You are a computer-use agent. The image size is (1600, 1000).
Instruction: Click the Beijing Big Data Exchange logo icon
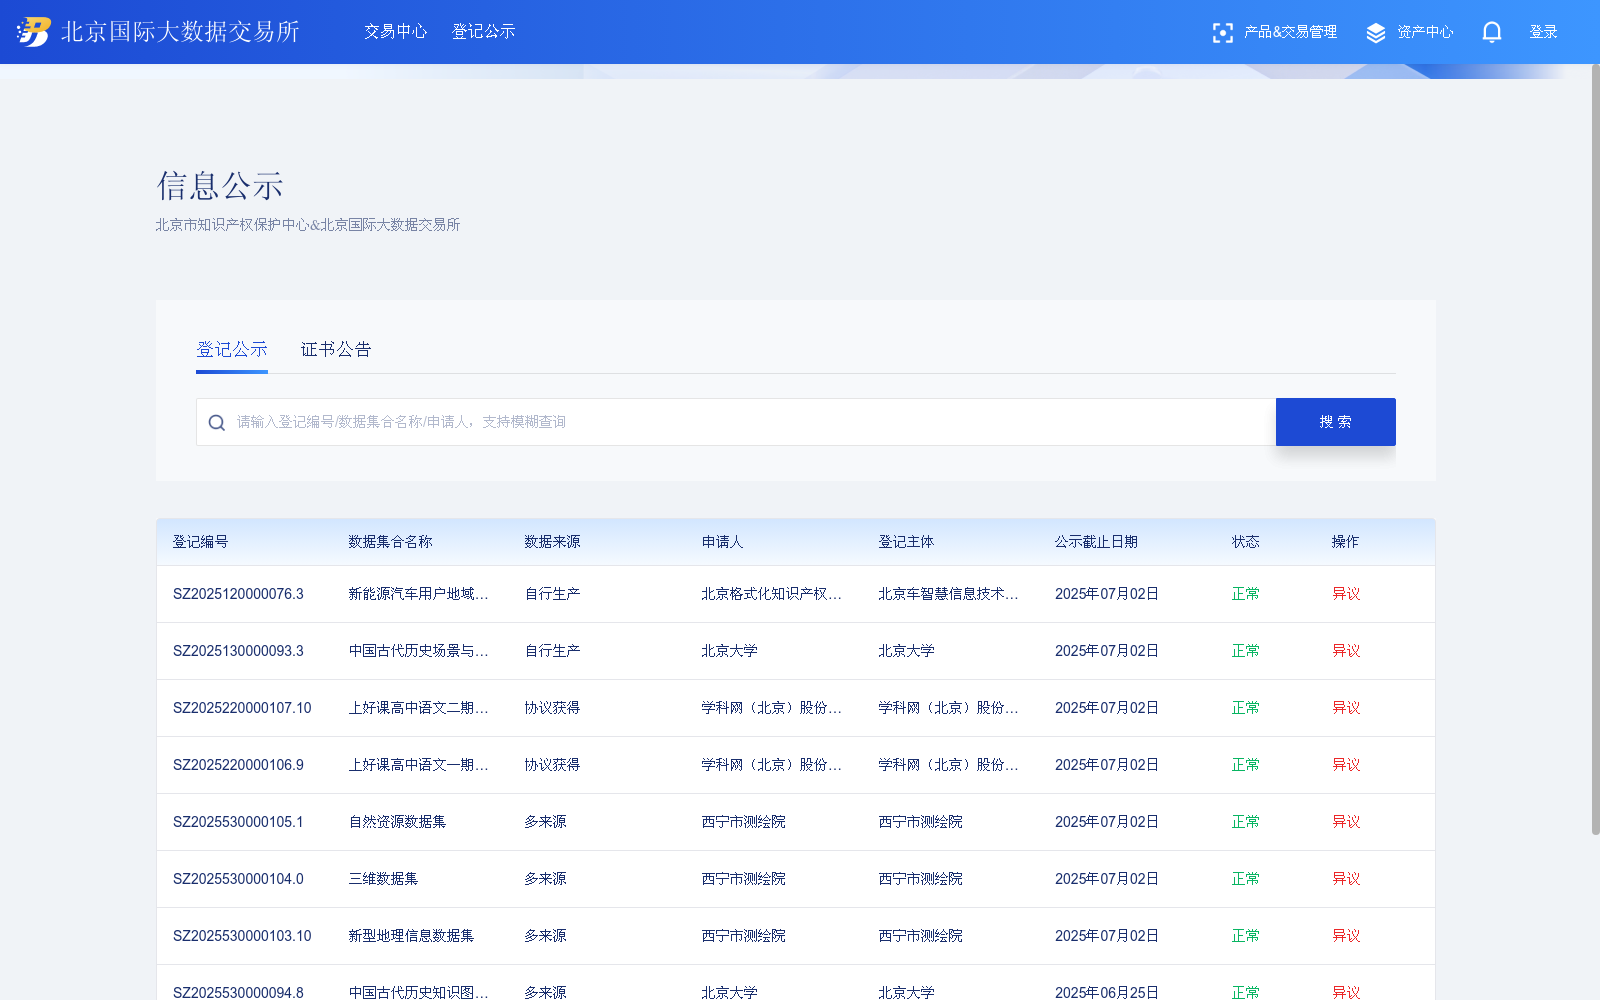click(33, 32)
